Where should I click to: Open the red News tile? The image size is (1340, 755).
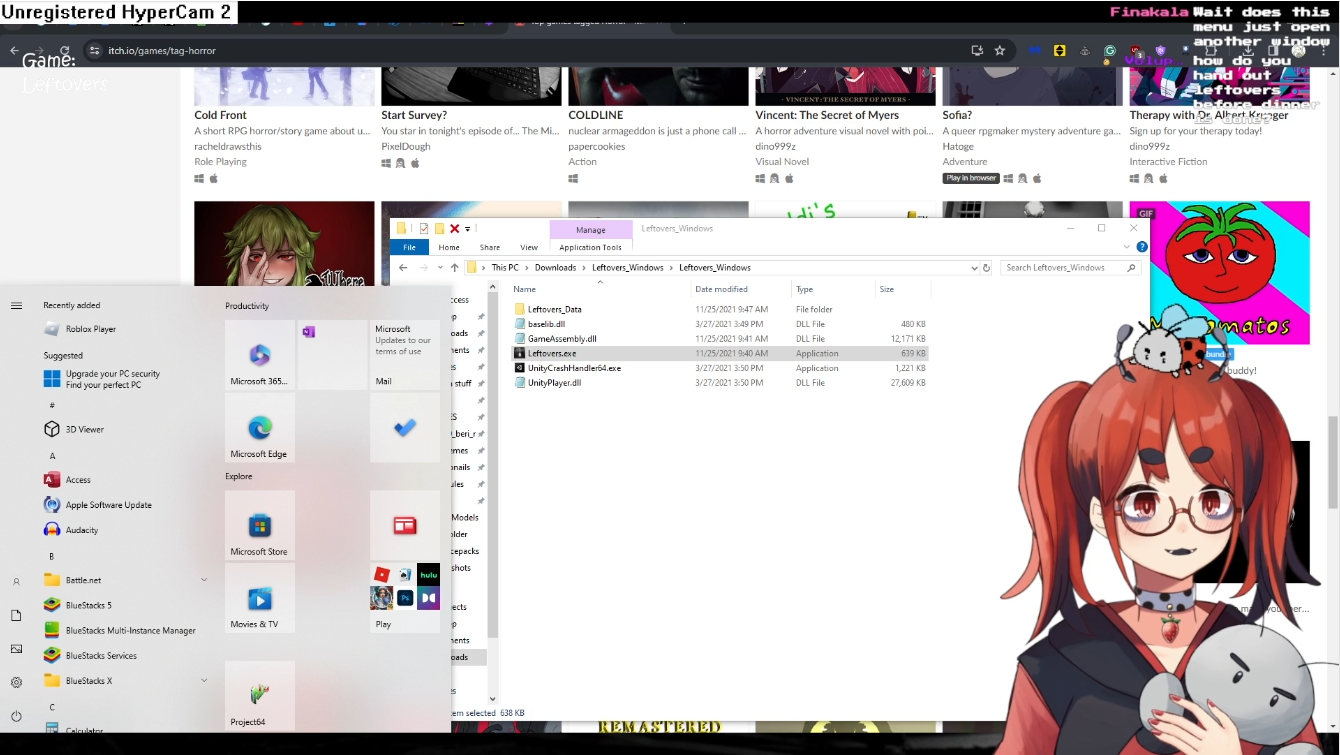tap(405, 525)
